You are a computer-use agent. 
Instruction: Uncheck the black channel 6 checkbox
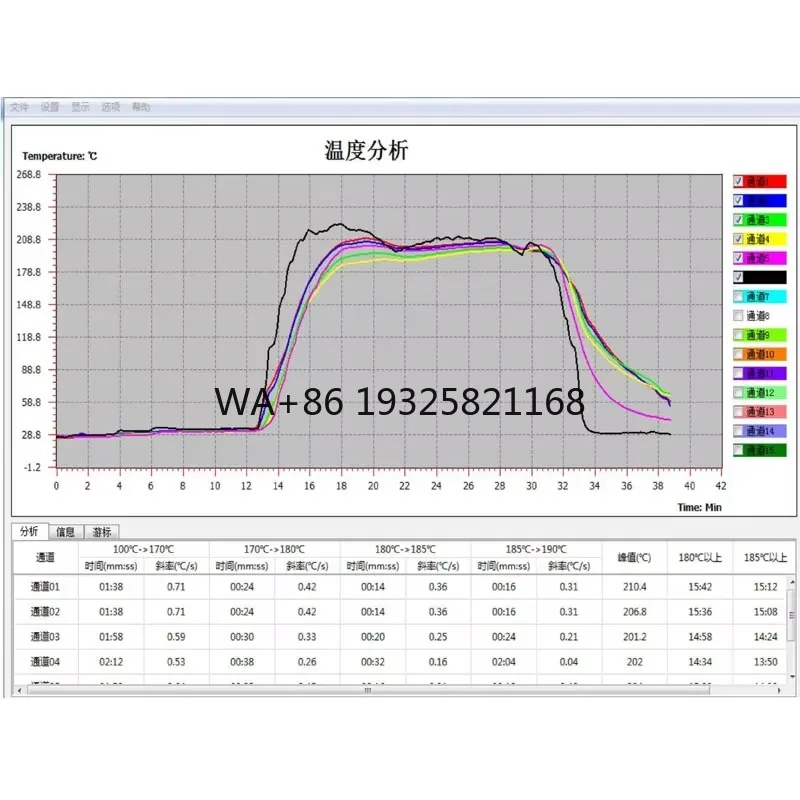click(x=738, y=278)
